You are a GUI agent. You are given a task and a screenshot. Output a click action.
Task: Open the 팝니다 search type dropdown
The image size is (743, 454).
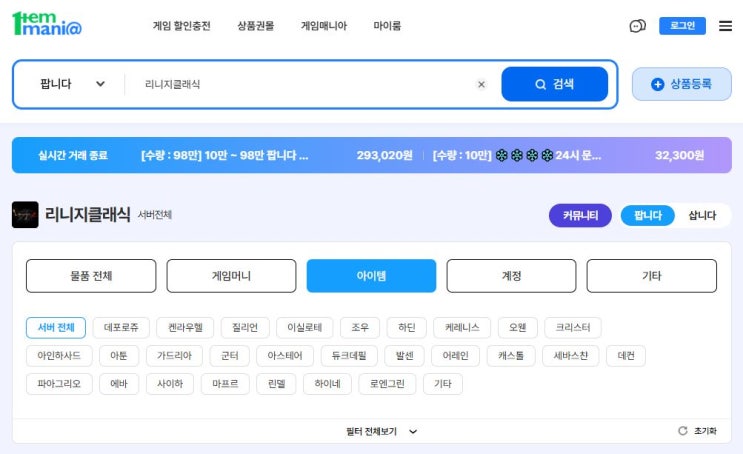(x=72, y=84)
